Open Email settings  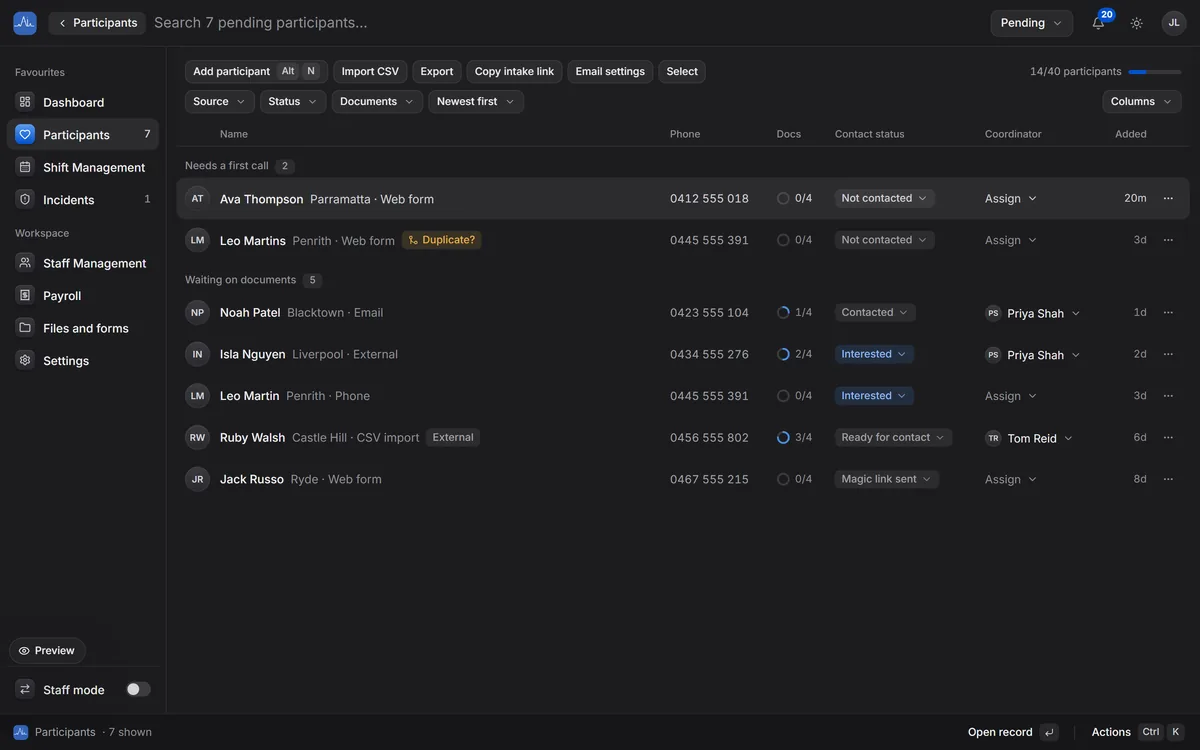610,71
